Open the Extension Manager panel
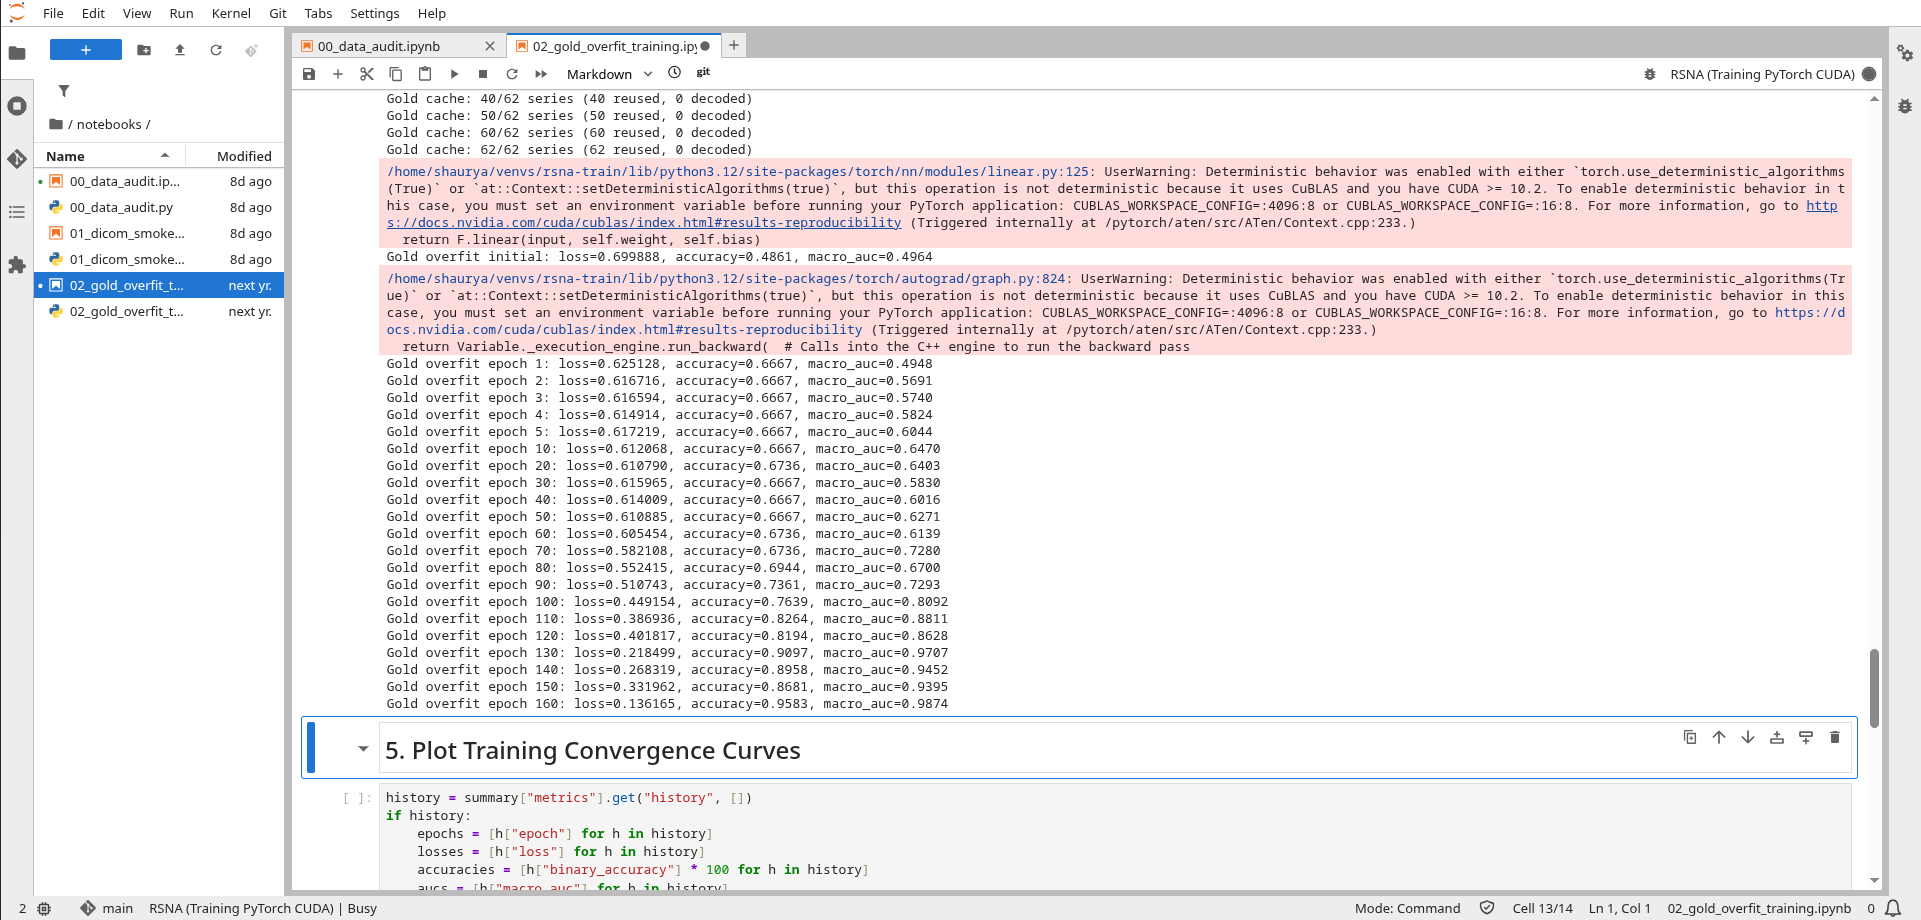 (x=17, y=265)
